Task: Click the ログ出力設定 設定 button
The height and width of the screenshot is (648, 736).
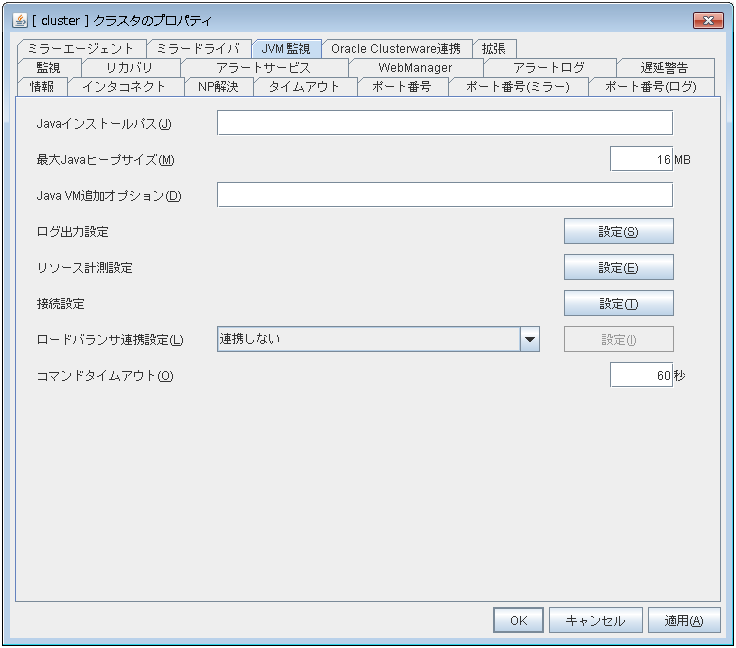Action: pyautogui.click(x=618, y=232)
